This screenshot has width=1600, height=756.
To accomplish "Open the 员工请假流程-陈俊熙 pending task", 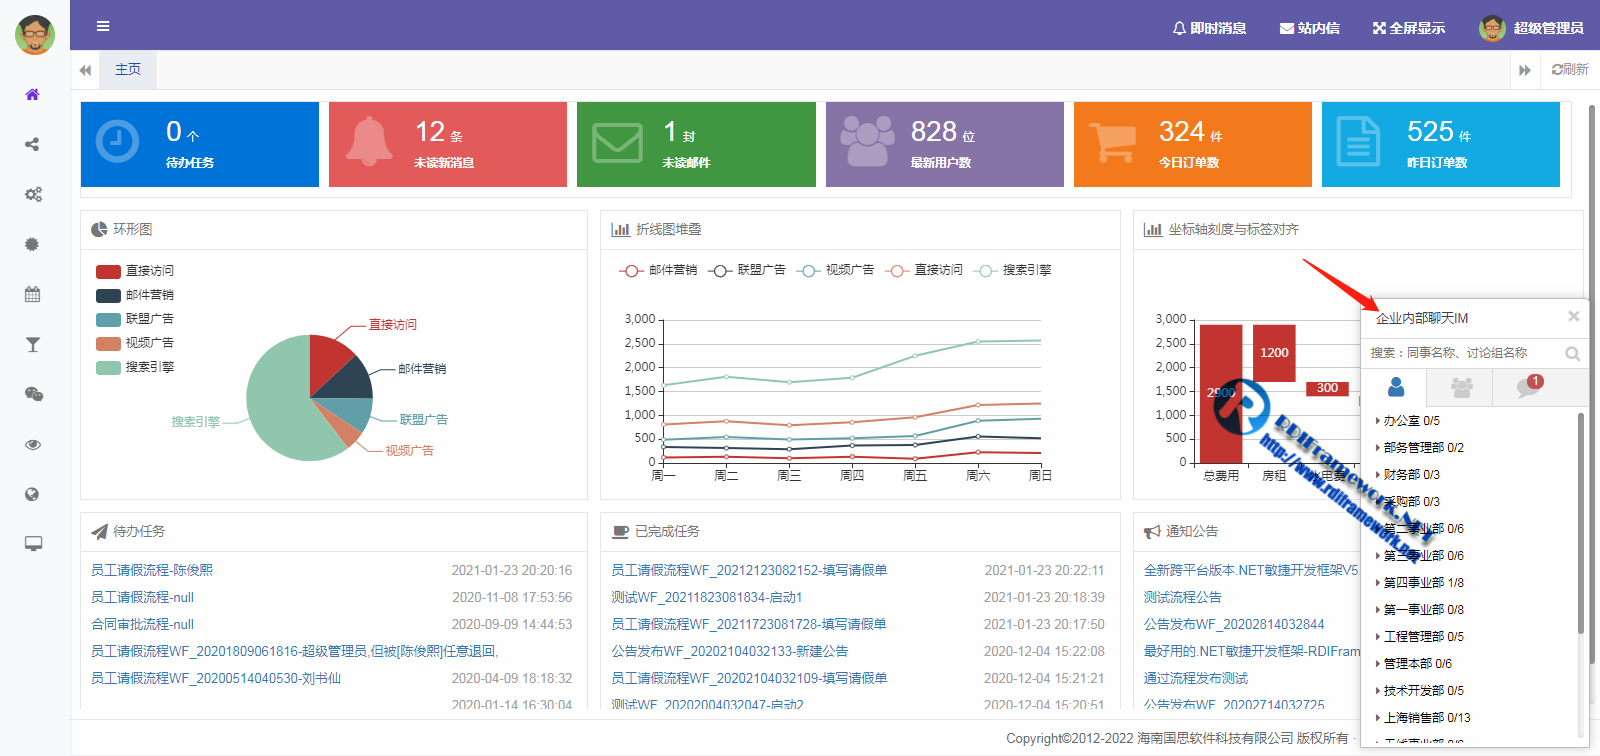I will point(152,570).
